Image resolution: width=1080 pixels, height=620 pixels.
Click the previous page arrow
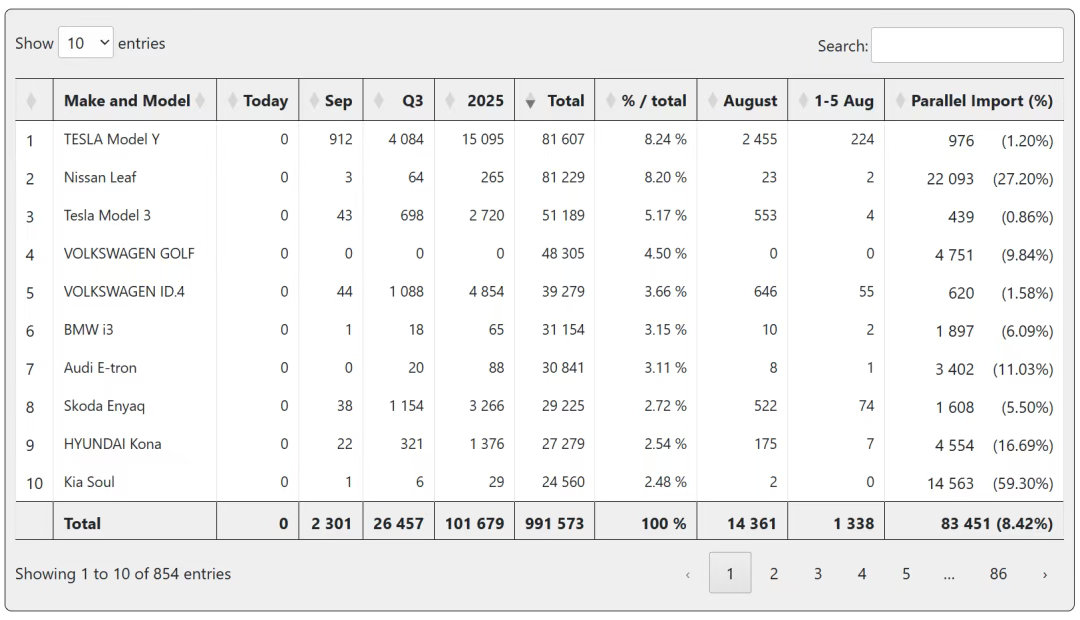coord(687,574)
